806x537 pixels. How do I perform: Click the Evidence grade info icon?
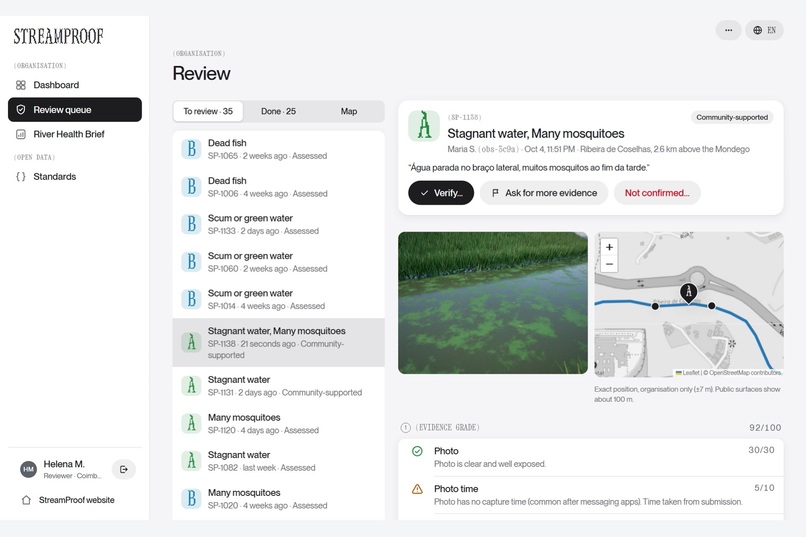point(406,428)
